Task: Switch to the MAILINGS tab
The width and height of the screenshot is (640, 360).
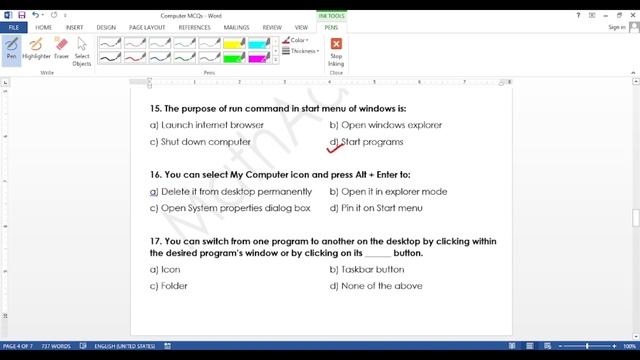Action: [236, 27]
